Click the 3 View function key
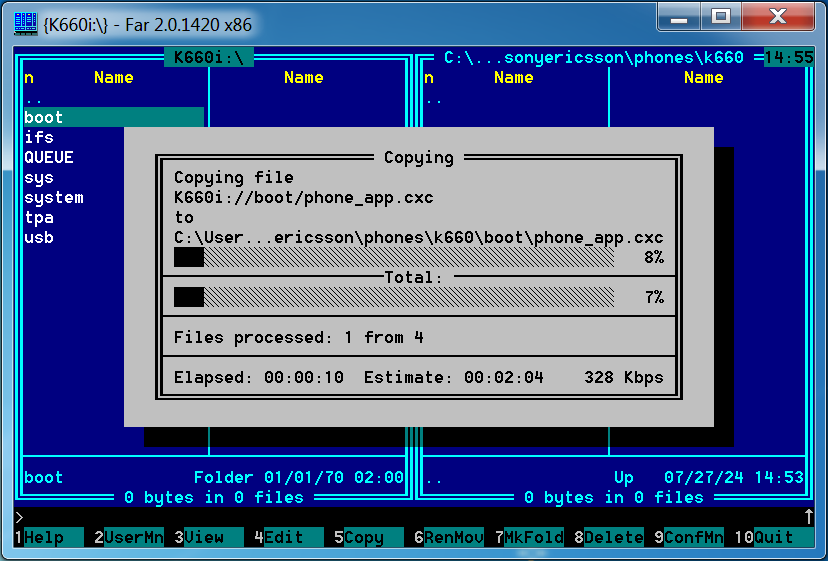Image resolution: width=828 pixels, height=561 pixels. tap(209, 537)
